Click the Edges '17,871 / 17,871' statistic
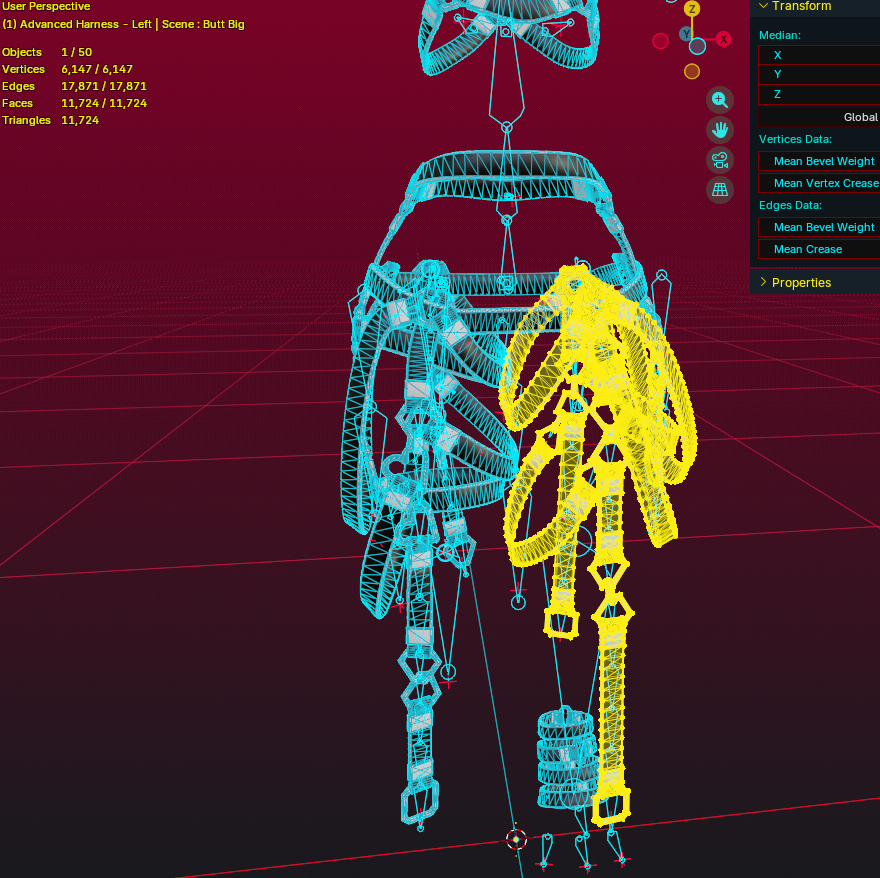The width and height of the screenshot is (880, 878). (x=104, y=86)
